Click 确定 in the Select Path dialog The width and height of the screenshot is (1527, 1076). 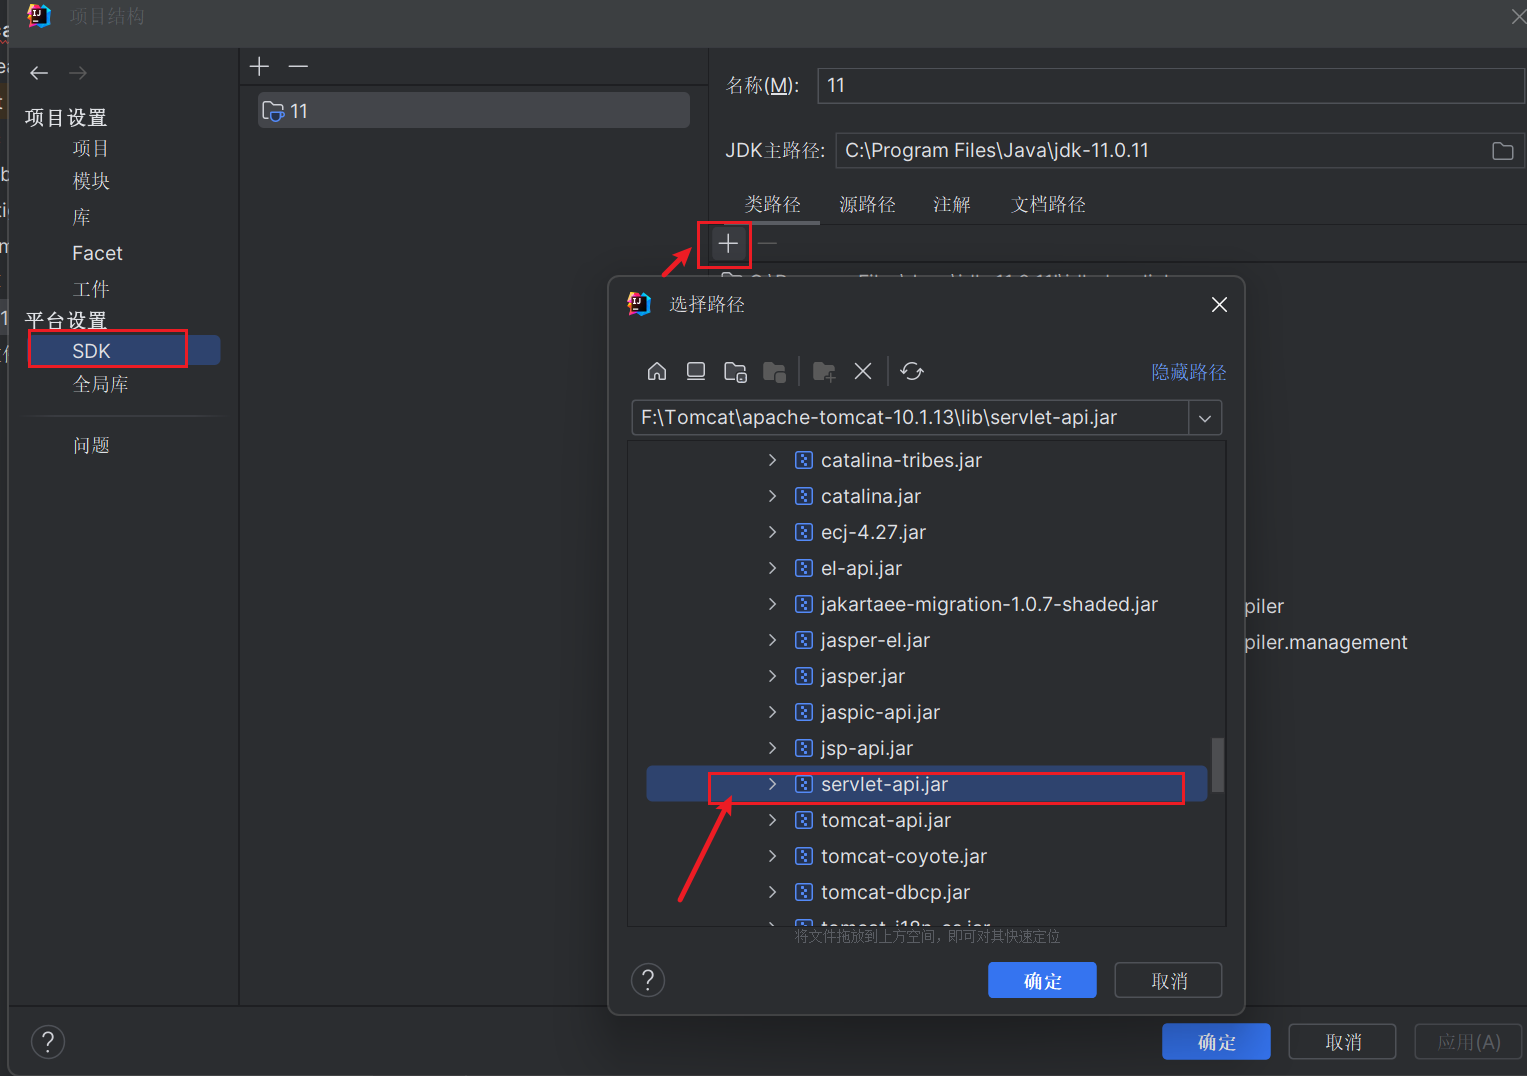coord(1042,981)
